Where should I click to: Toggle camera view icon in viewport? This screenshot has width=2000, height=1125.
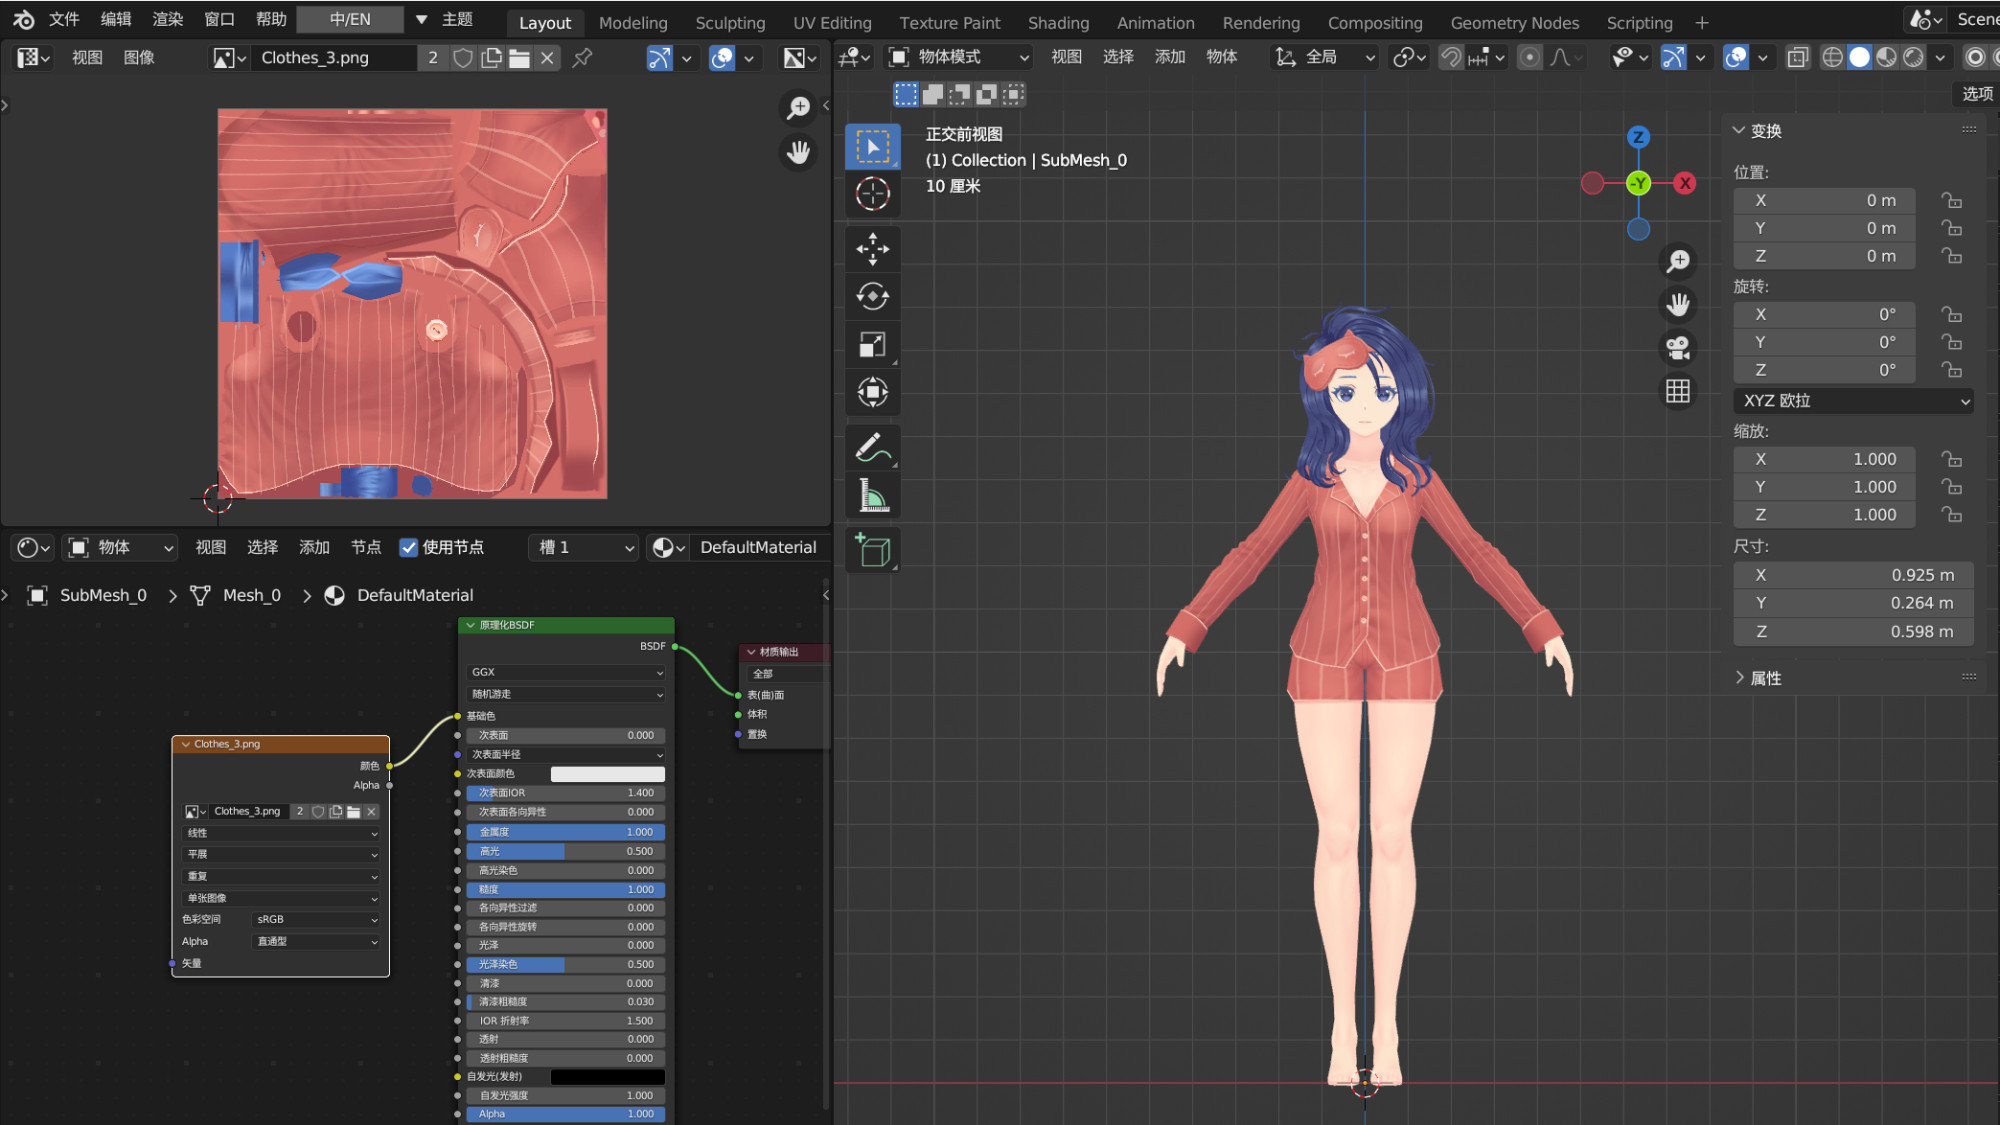point(1678,347)
